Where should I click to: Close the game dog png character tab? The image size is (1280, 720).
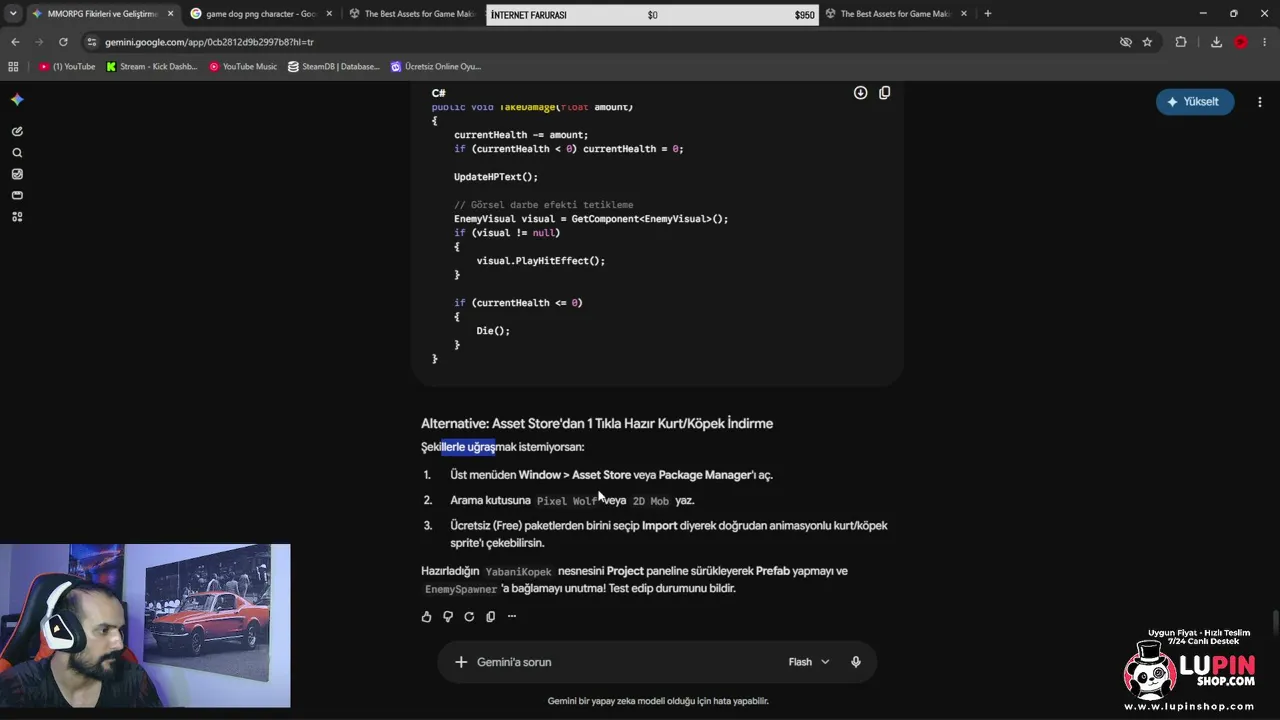[x=329, y=14]
